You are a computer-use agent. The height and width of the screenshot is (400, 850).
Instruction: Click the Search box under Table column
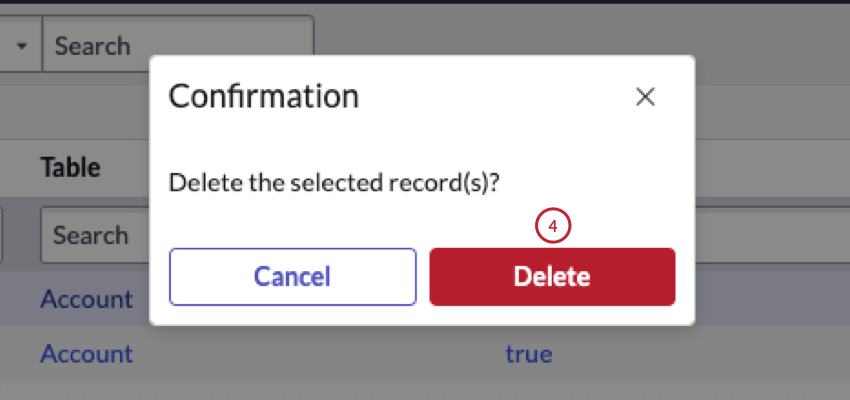tap(95, 236)
